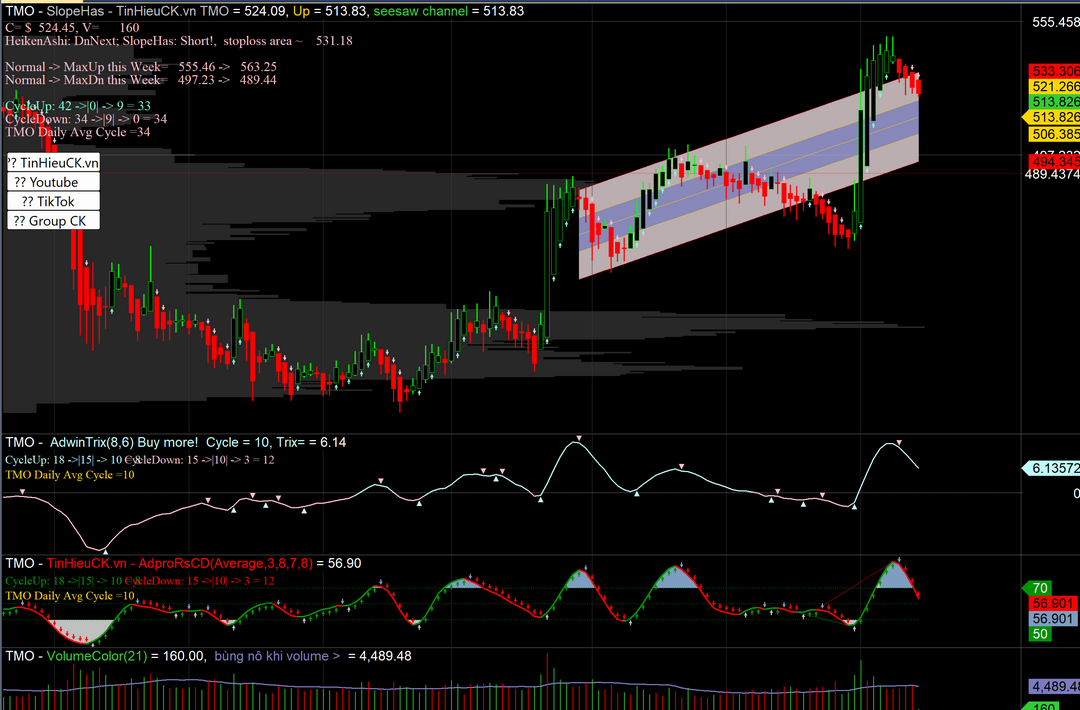Click the TinHieuCK.vn button
Viewport: 1080px width, 710px height.
pyautogui.click(x=53, y=162)
